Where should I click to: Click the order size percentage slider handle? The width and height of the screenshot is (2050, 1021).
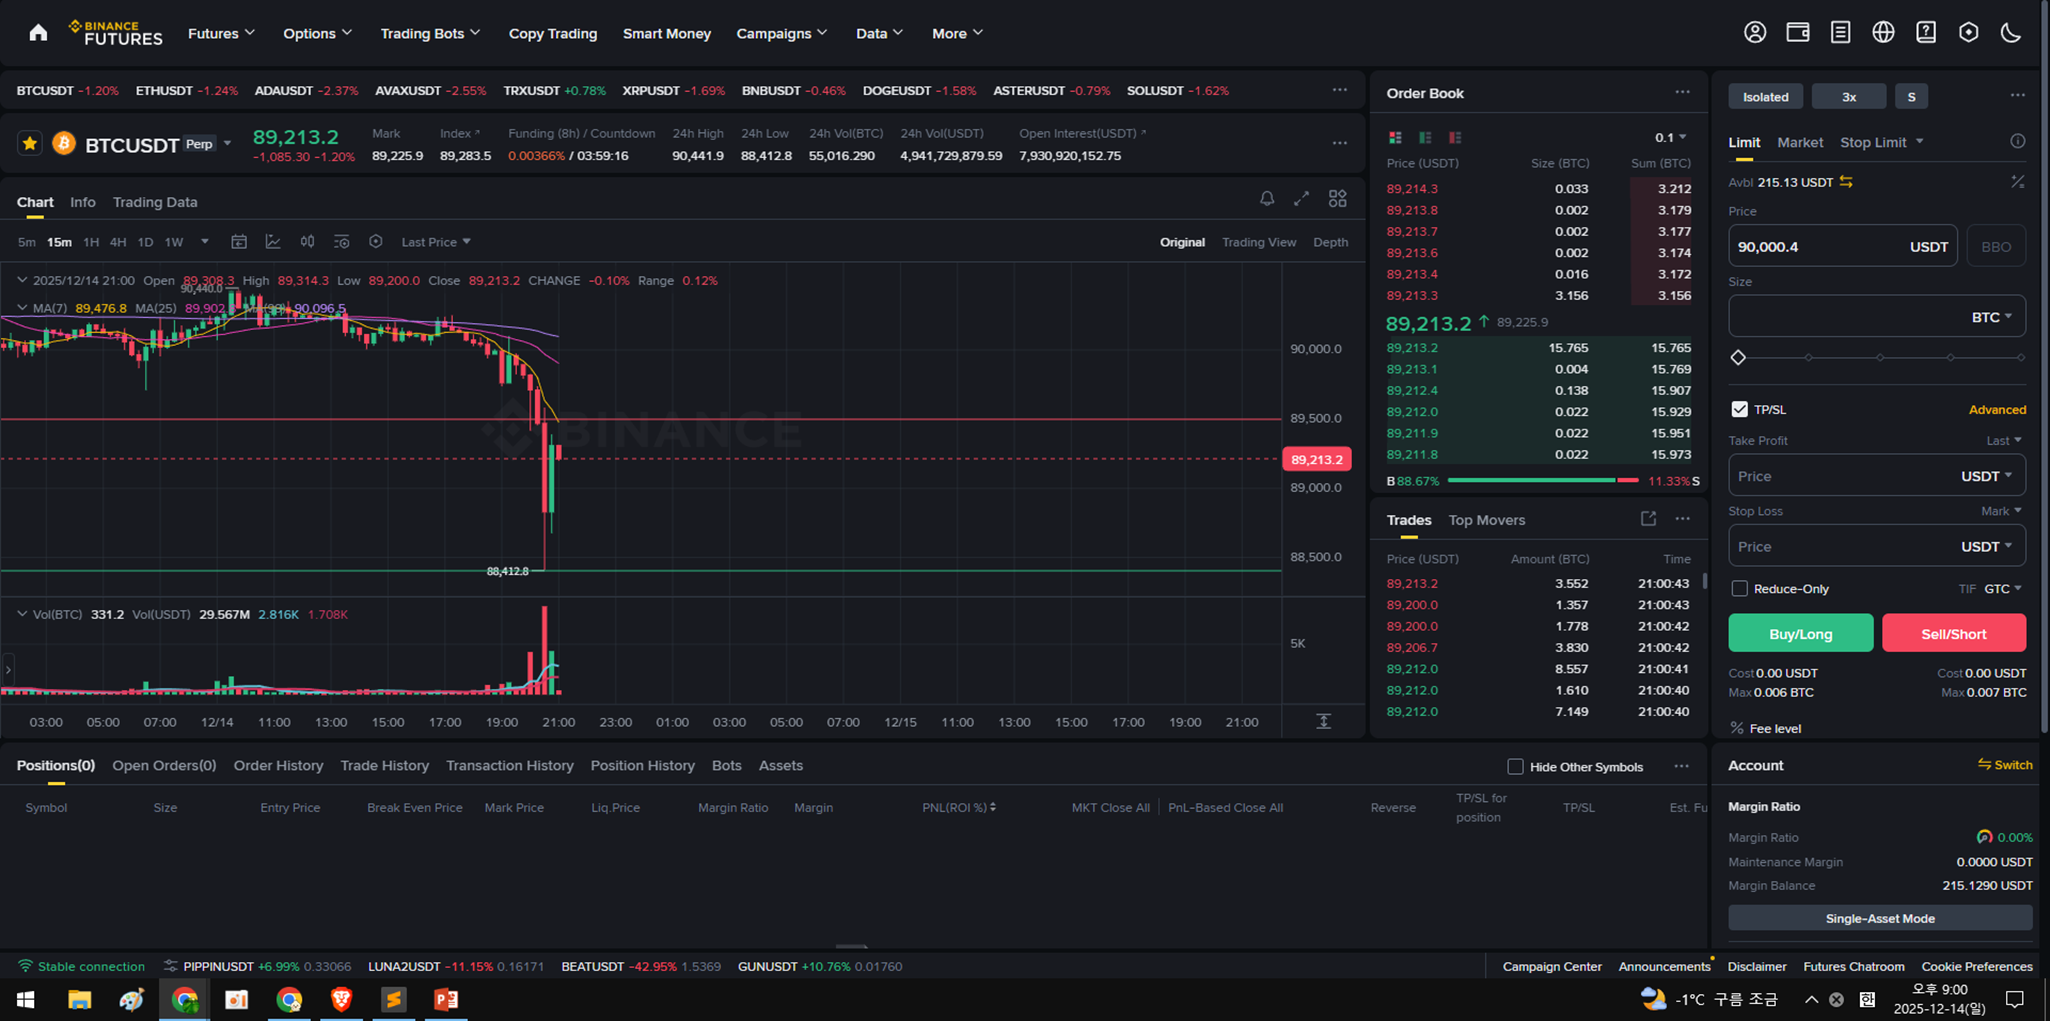click(1738, 357)
